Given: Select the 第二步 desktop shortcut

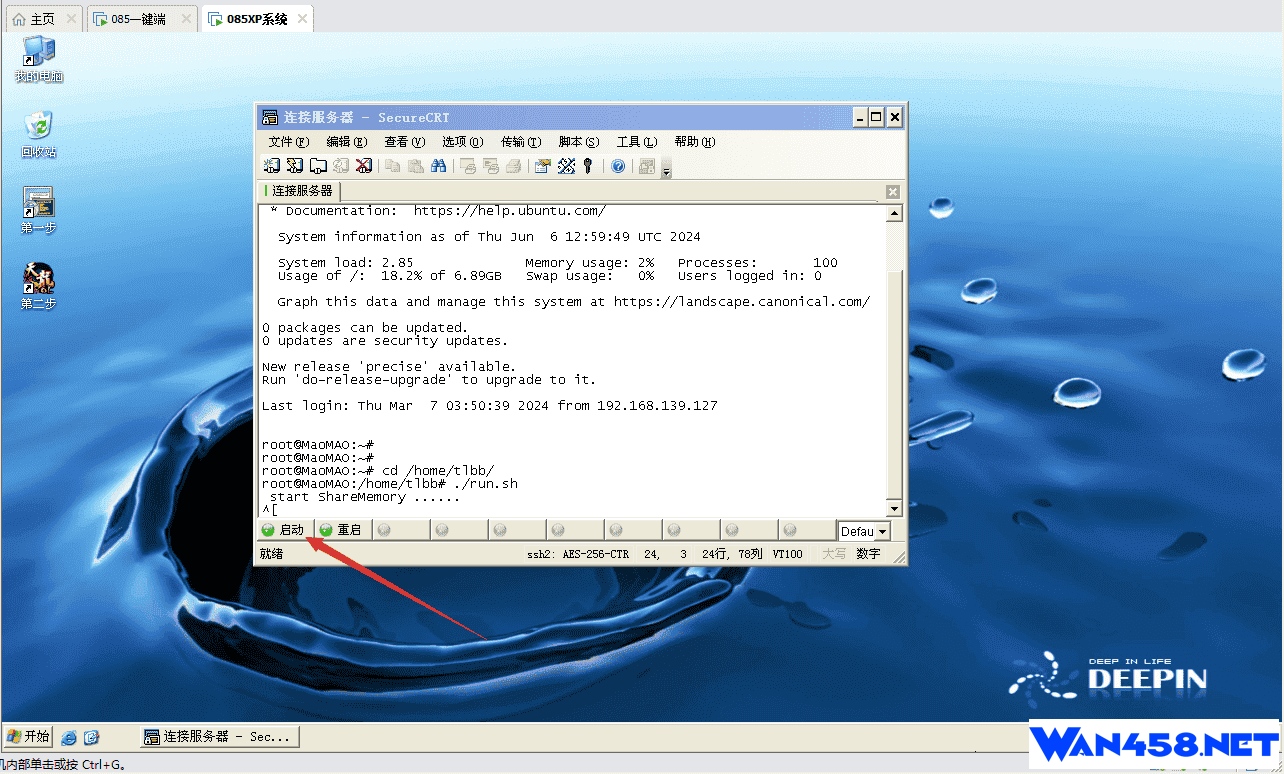Looking at the screenshot, I should point(39,286).
